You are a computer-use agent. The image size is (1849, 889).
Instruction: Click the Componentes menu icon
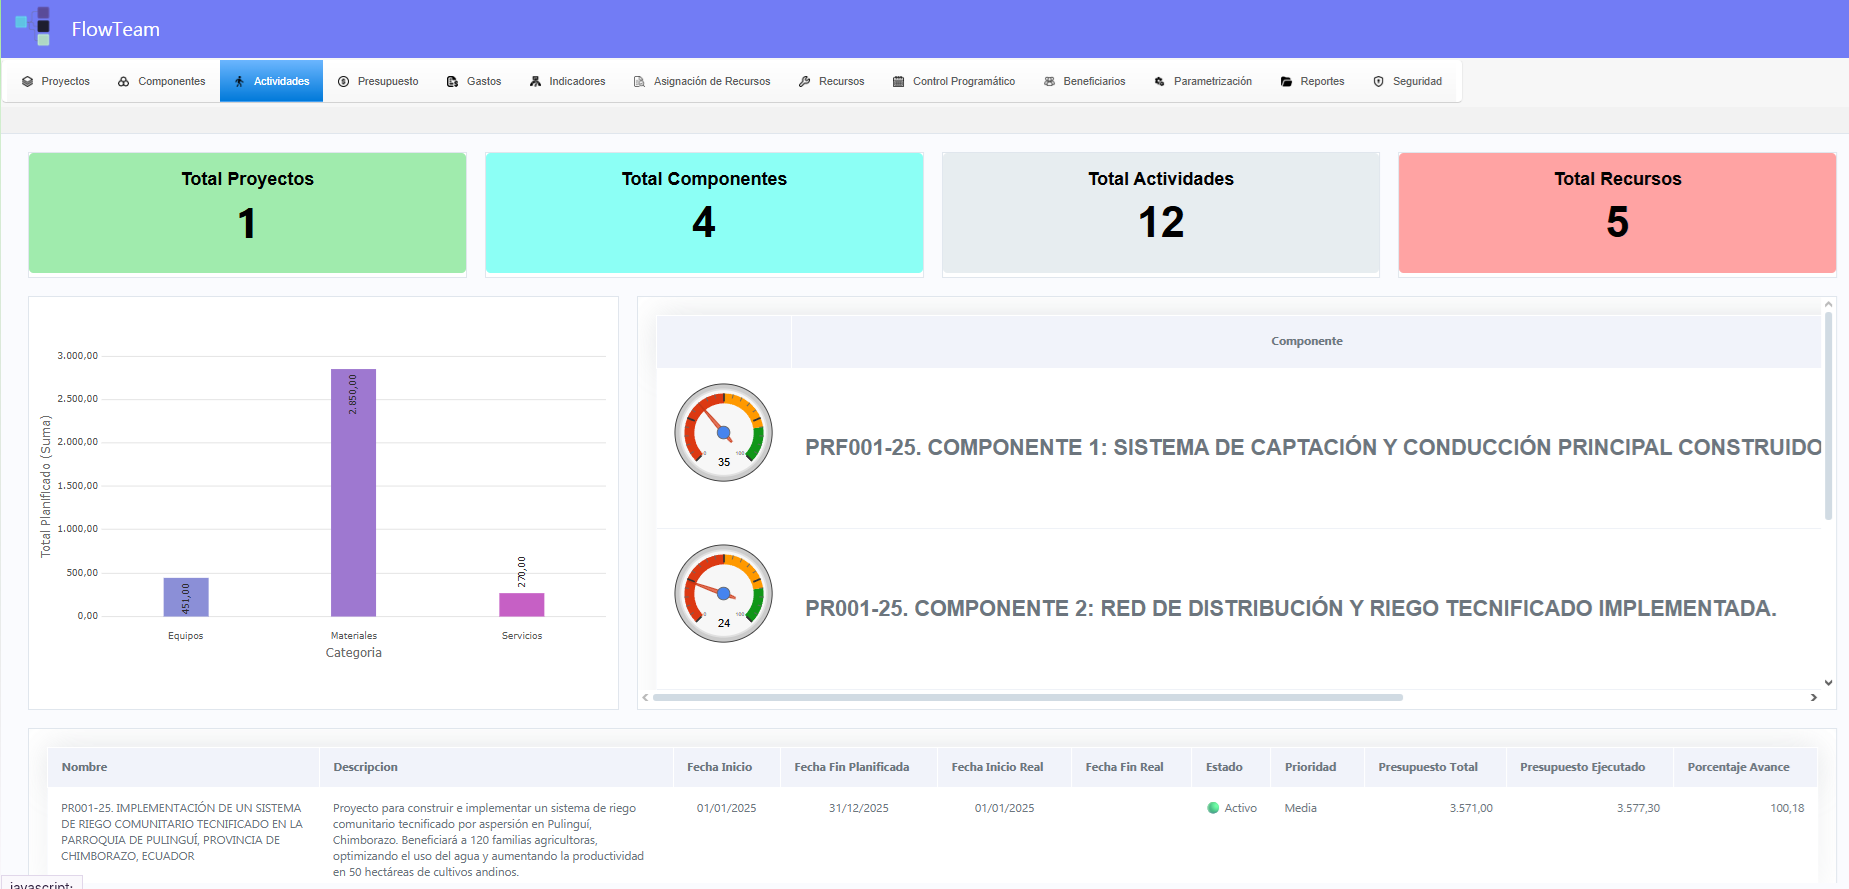point(124,82)
